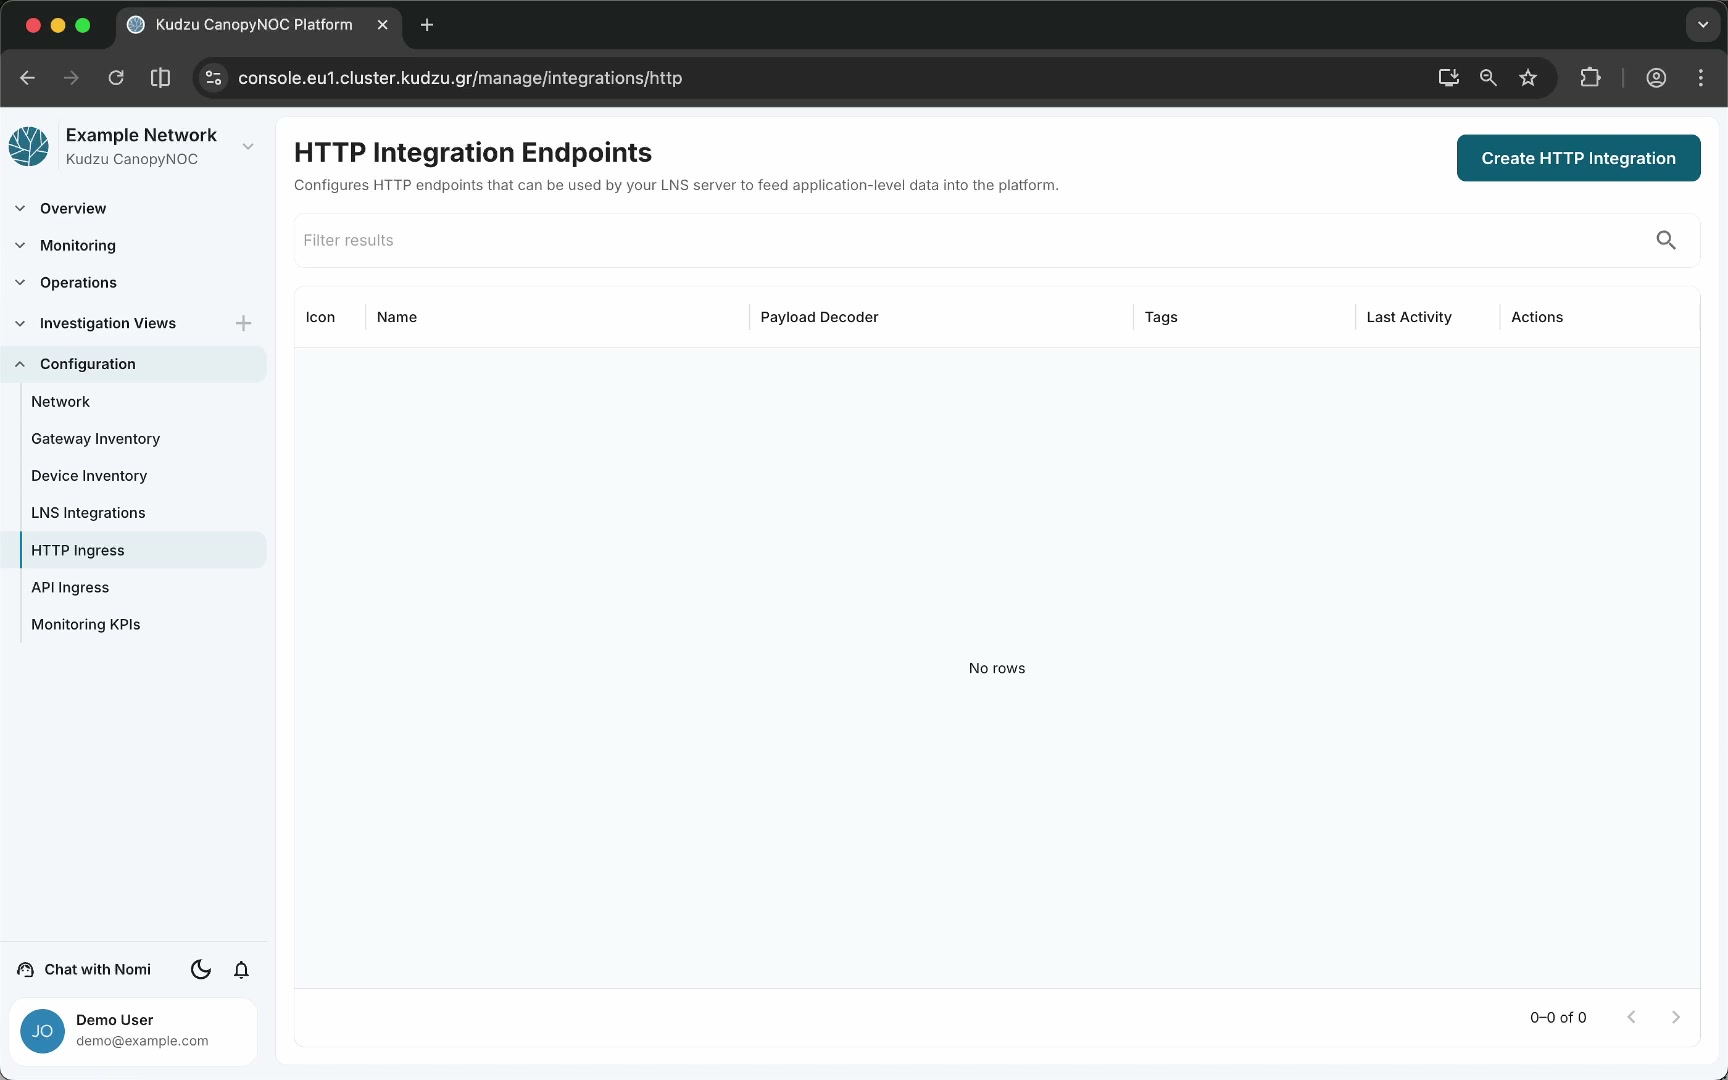This screenshot has width=1728, height=1080.
Task: Toggle the browser side panel icon
Action: [160, 78]
